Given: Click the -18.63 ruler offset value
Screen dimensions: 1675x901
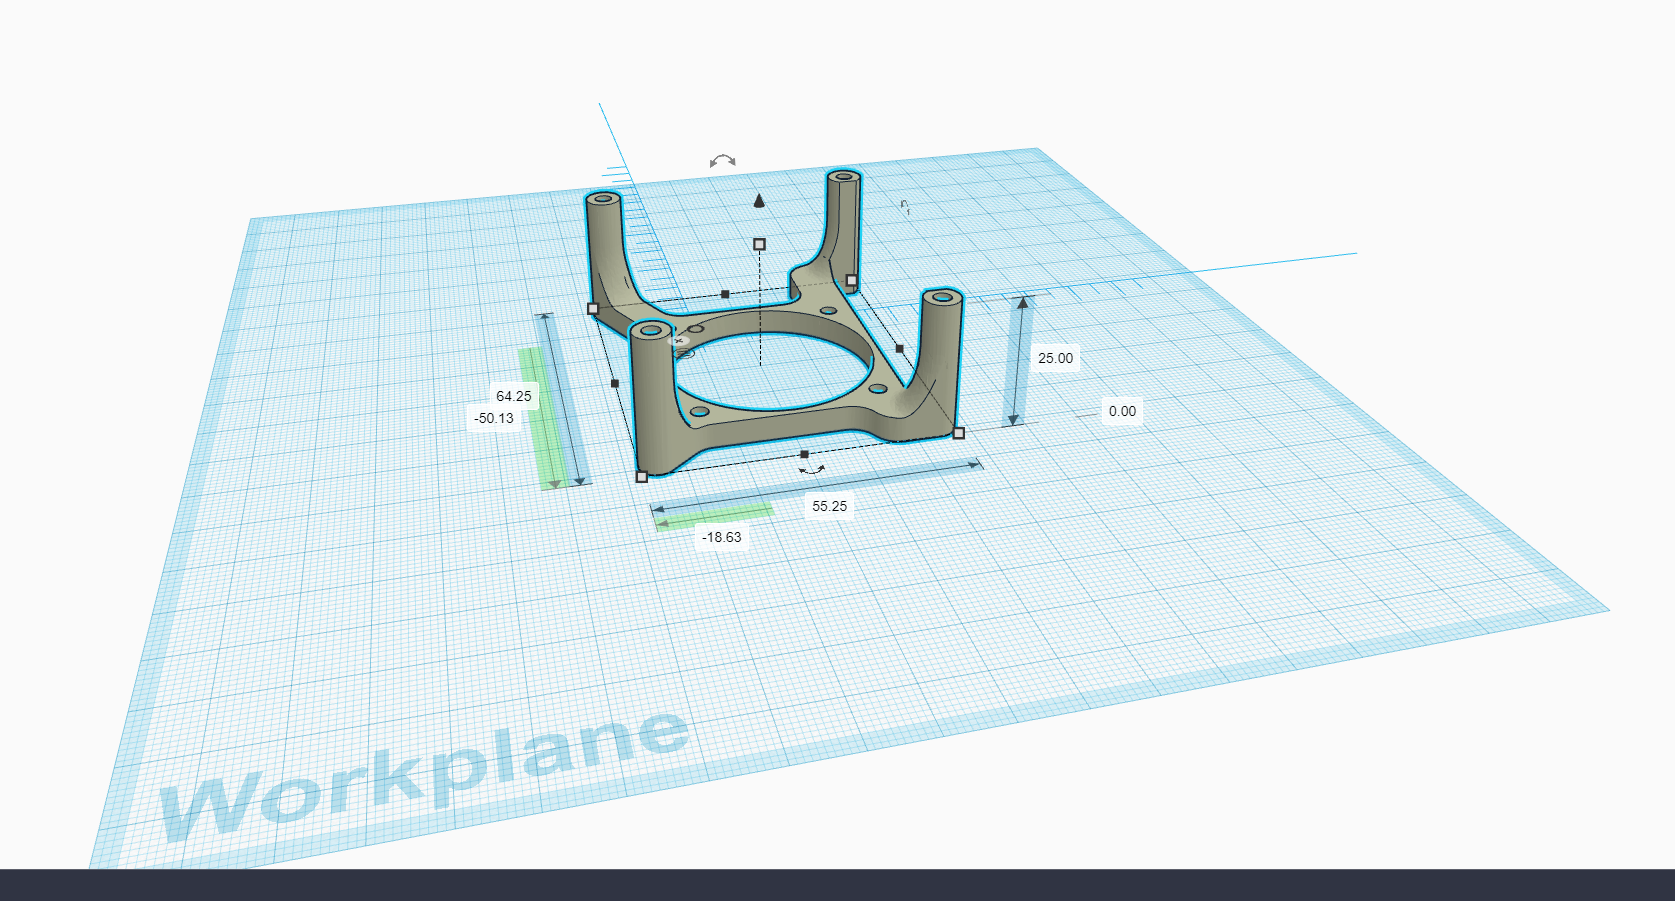Looking at the screenshot, I should click(x=722, y=537).
